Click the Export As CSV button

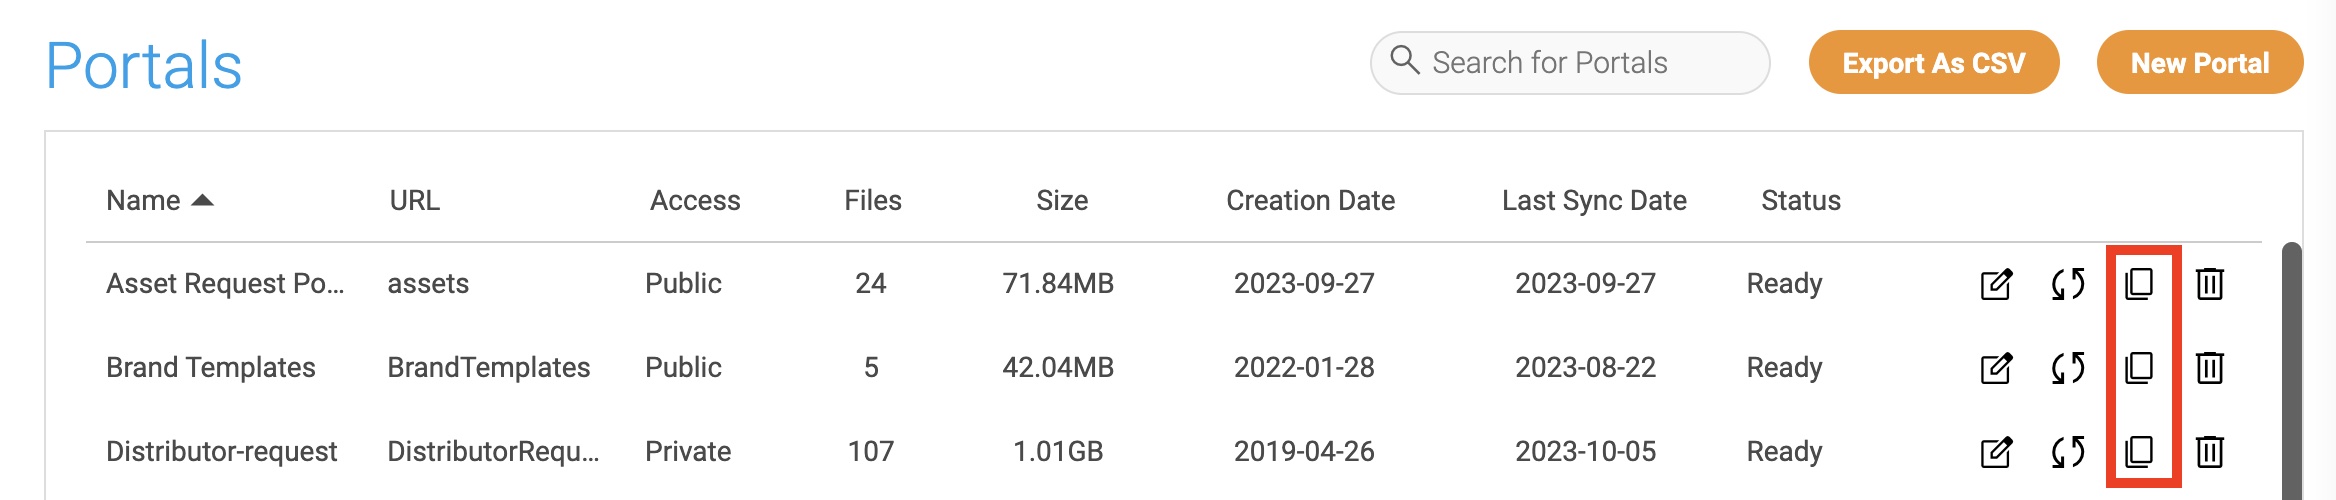1934,63
